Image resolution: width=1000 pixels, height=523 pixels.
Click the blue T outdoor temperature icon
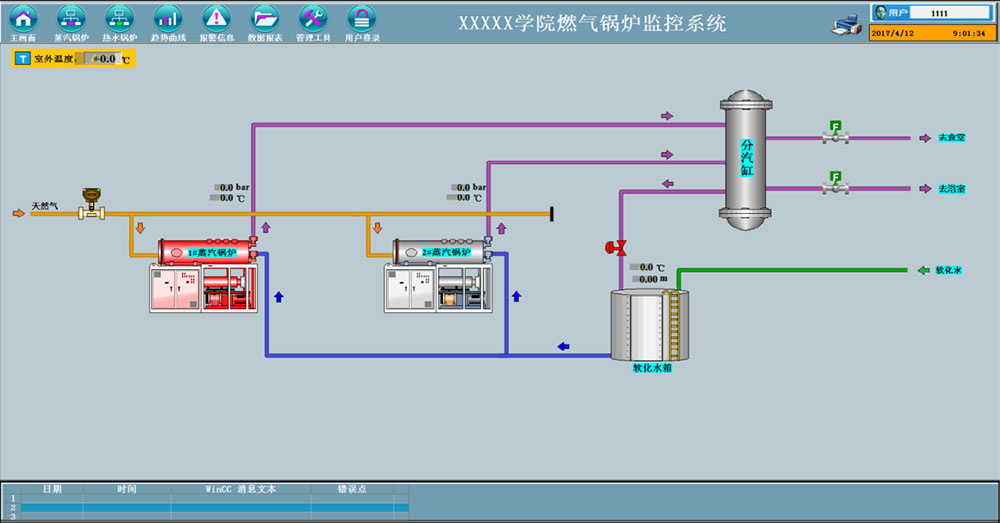tap(22, 59)
